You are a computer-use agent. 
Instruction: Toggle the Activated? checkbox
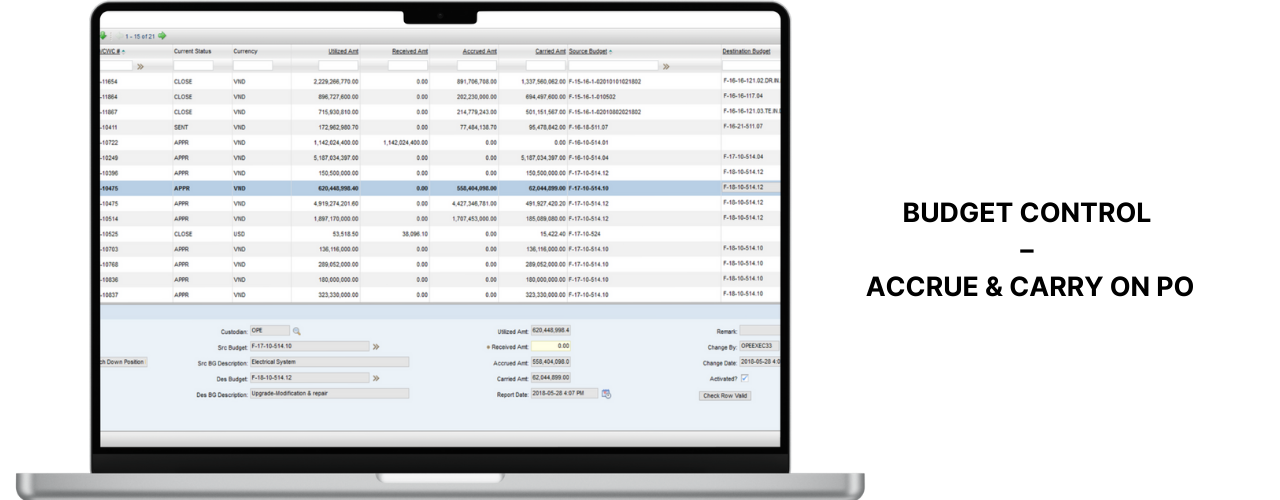(x=744, y=378)
